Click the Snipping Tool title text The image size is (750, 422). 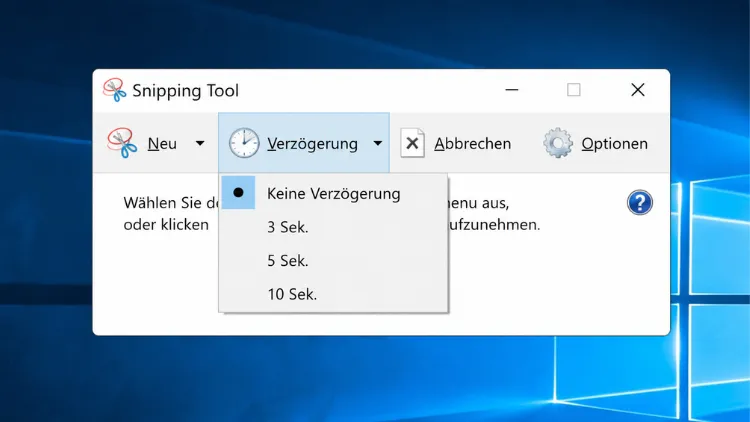(186, 90)
